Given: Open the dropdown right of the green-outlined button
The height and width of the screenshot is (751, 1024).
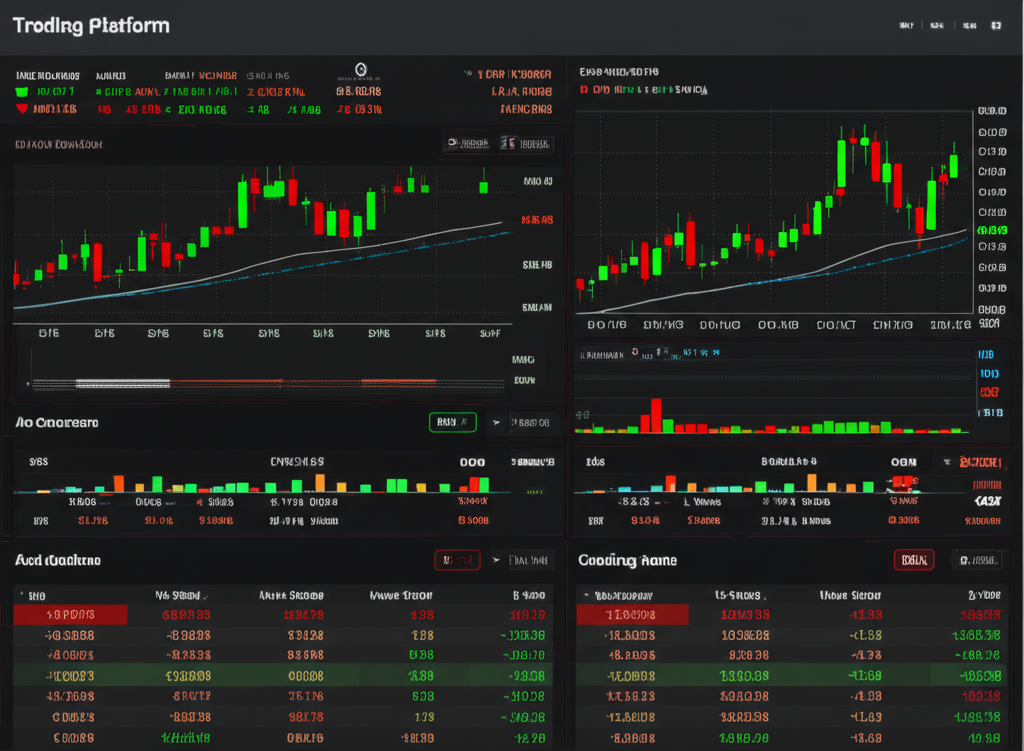Looking at the screenshot, I should coord(530,423).
